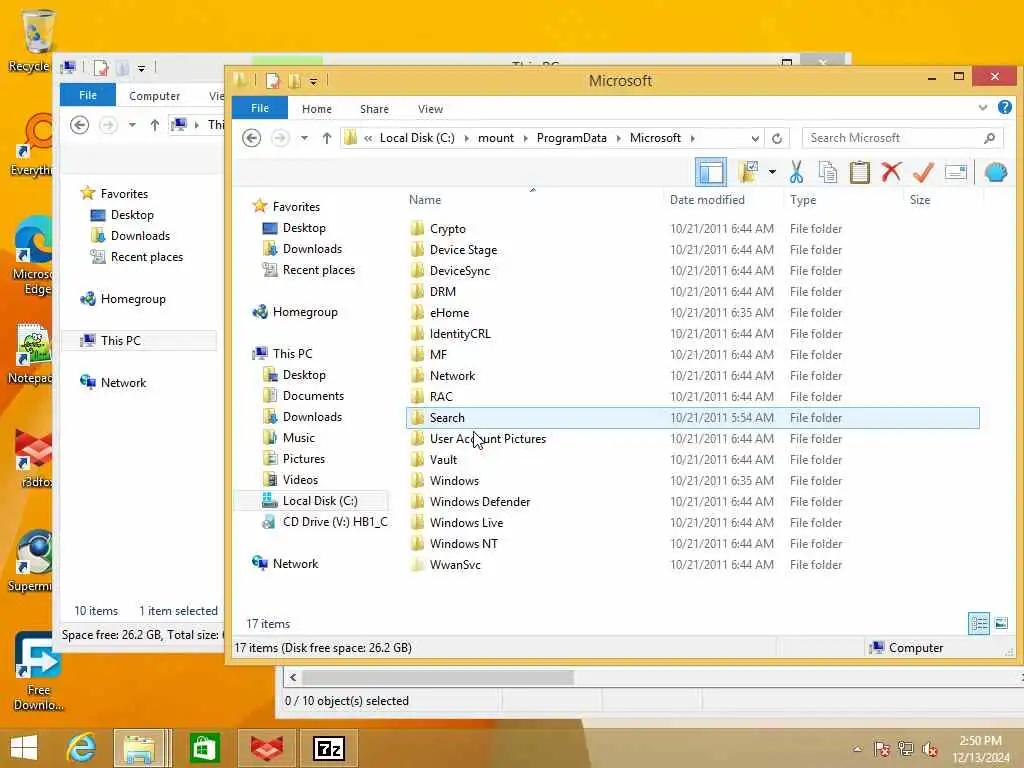Expand chevron after Microsoft breadcrumb
This screenshot has height=768, width=1024.
coord(692,138)
